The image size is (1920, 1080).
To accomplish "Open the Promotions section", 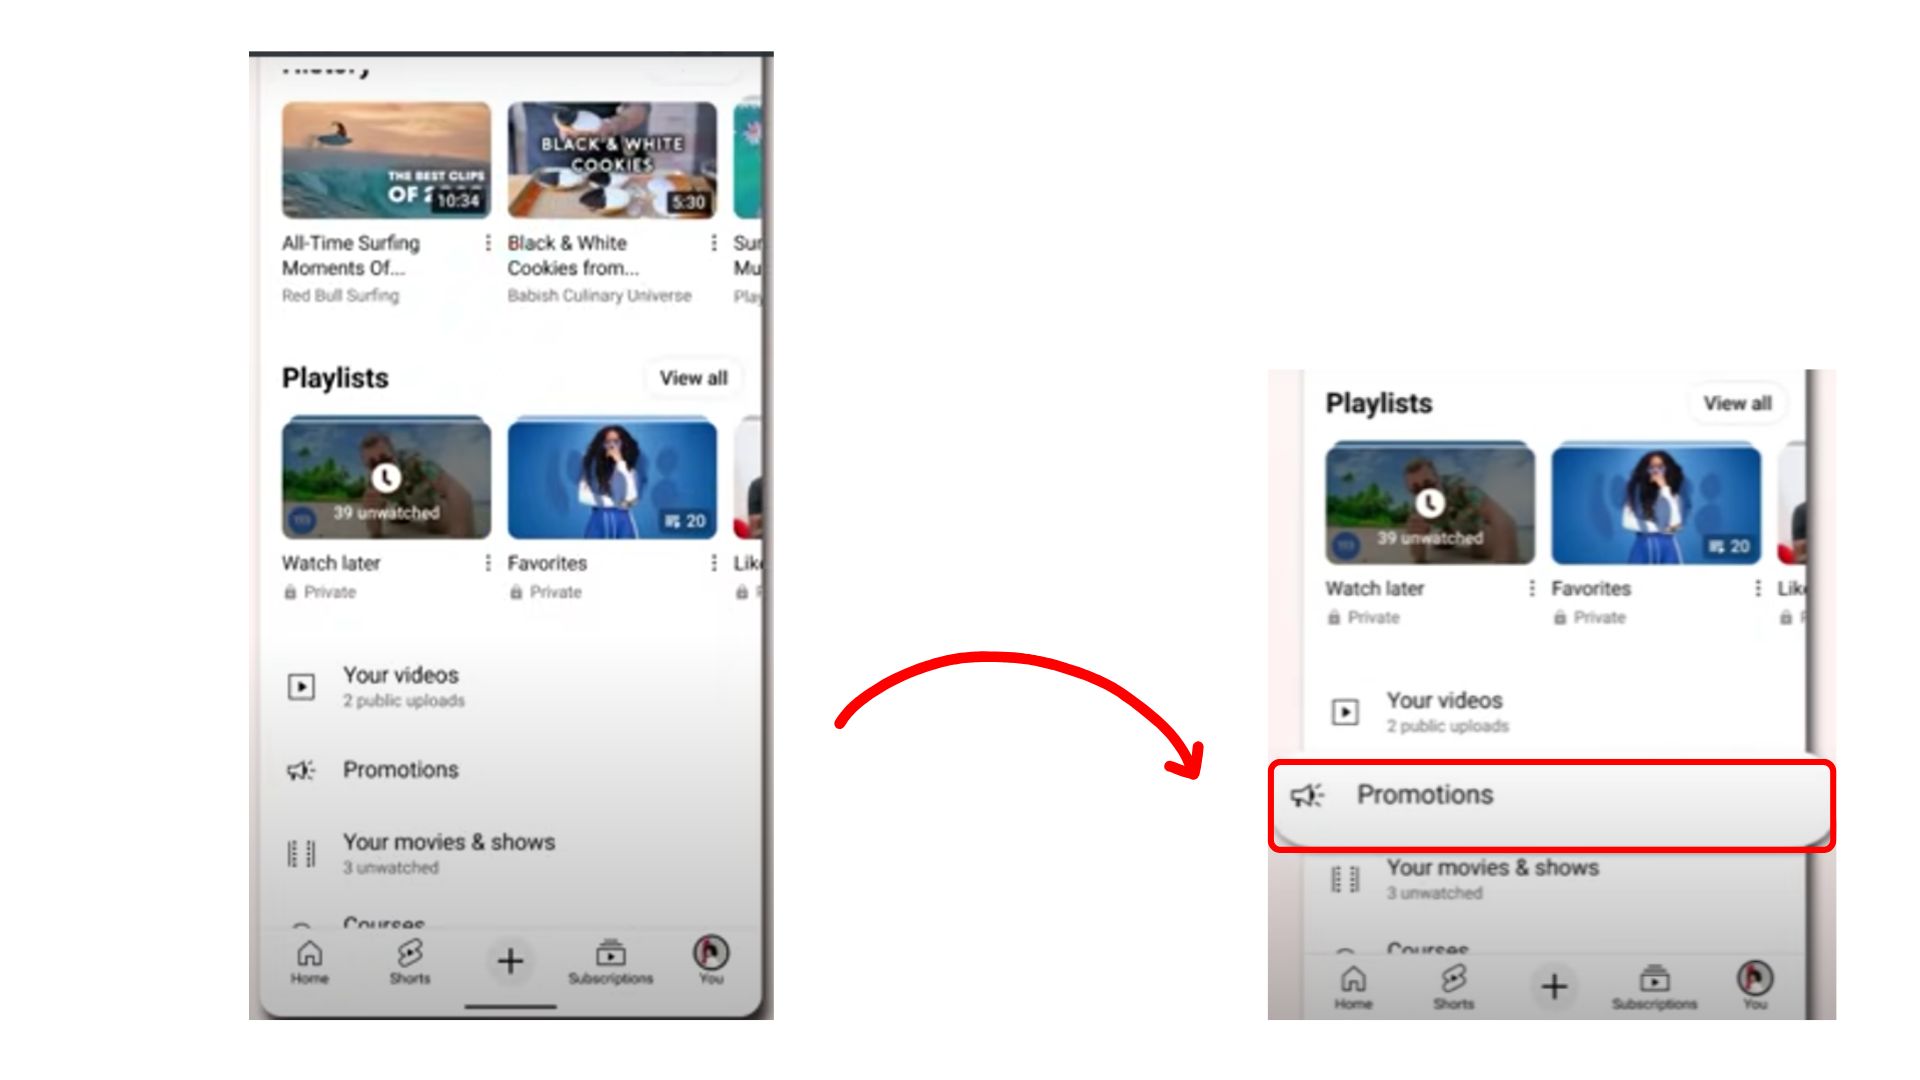I will tap(400, 770).
